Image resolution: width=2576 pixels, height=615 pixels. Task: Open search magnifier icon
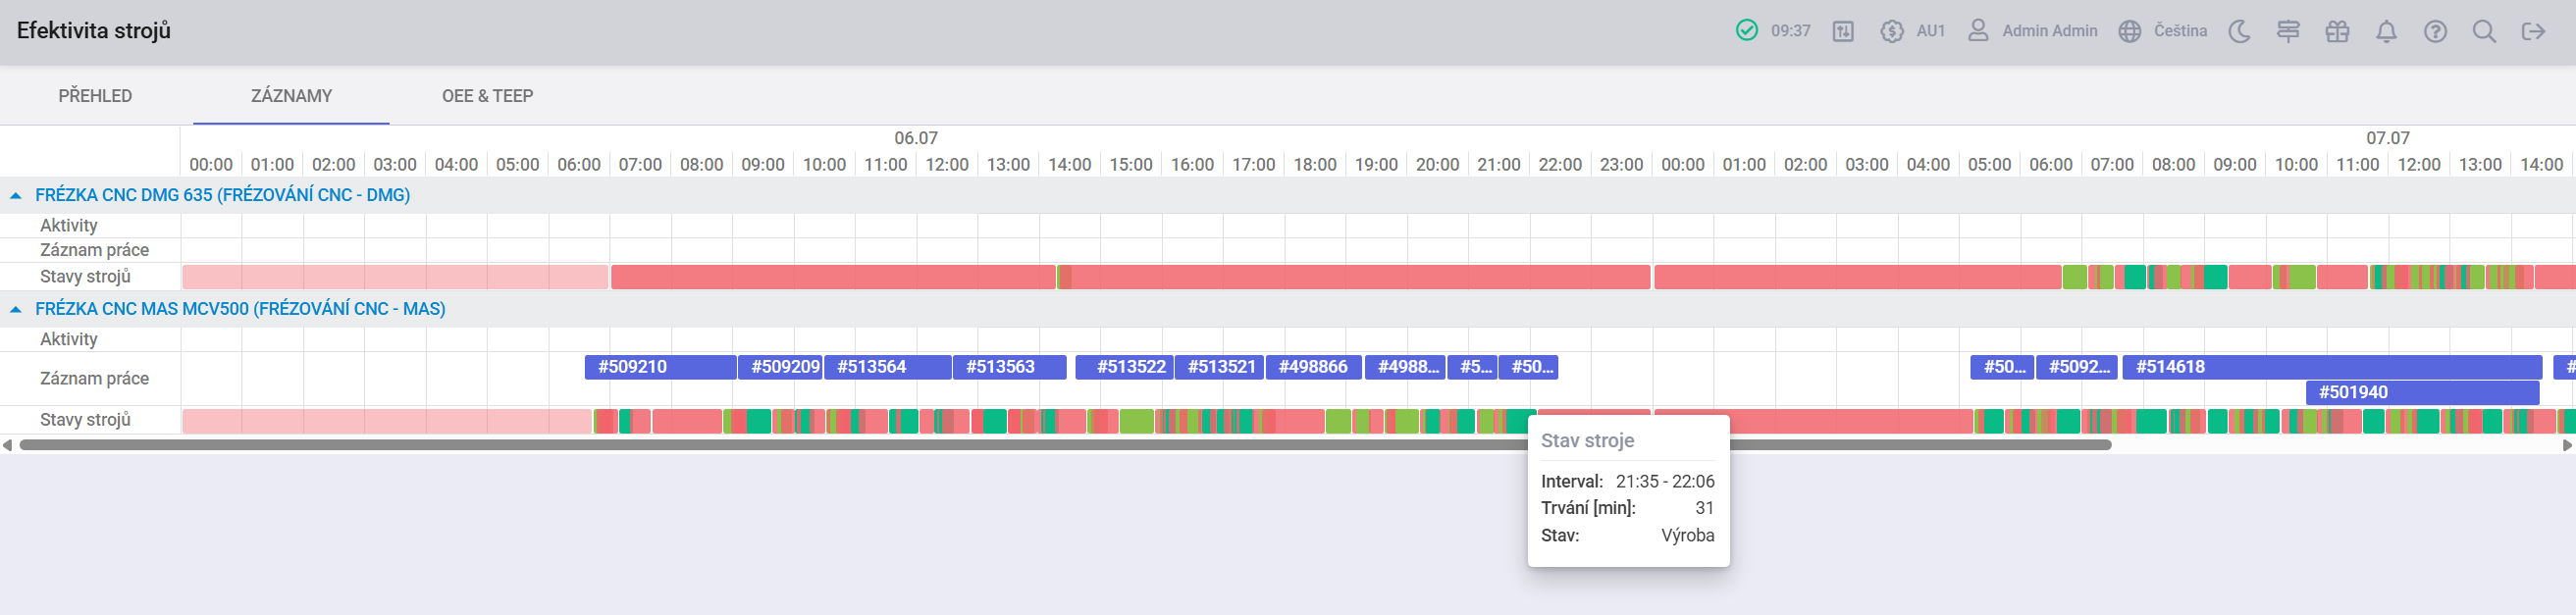(2484, 31)
